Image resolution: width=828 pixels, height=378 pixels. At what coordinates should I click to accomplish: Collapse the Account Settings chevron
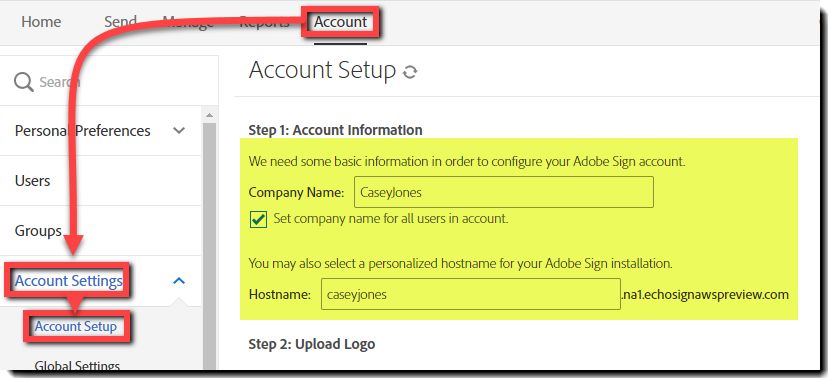coord(180,281)
